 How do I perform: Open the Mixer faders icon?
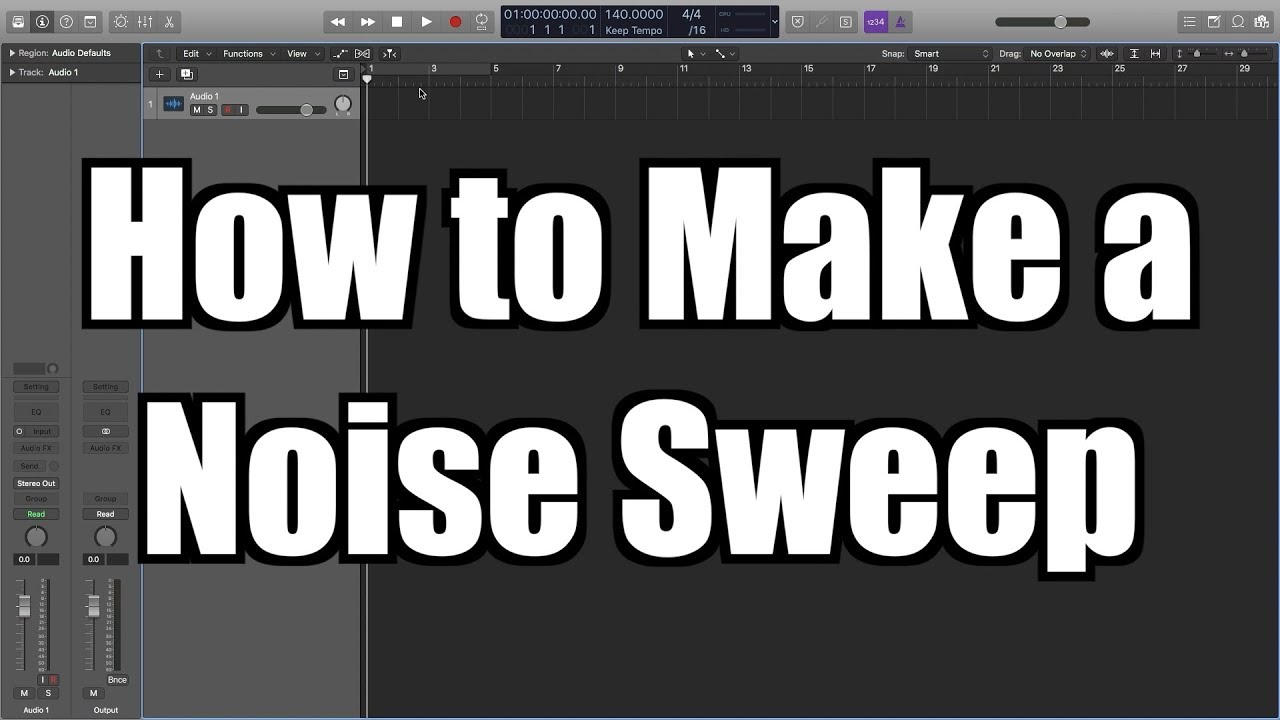pyautogui.click(x=145, y=21)
